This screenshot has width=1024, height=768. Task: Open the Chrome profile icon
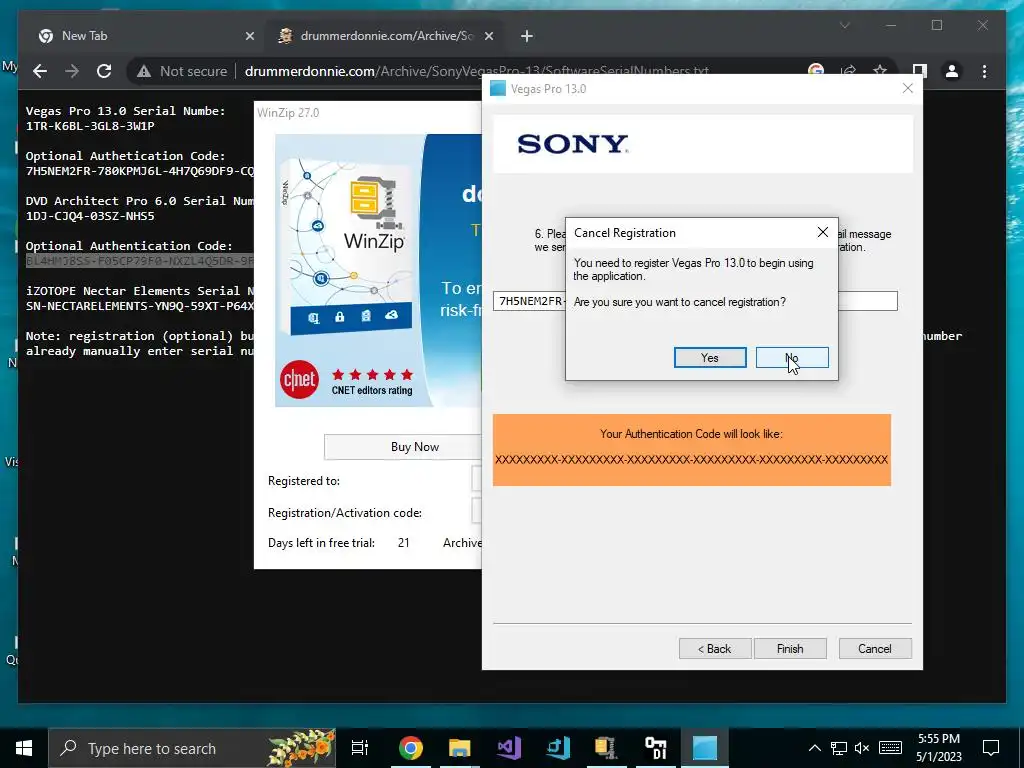click(x=952, y=71)
